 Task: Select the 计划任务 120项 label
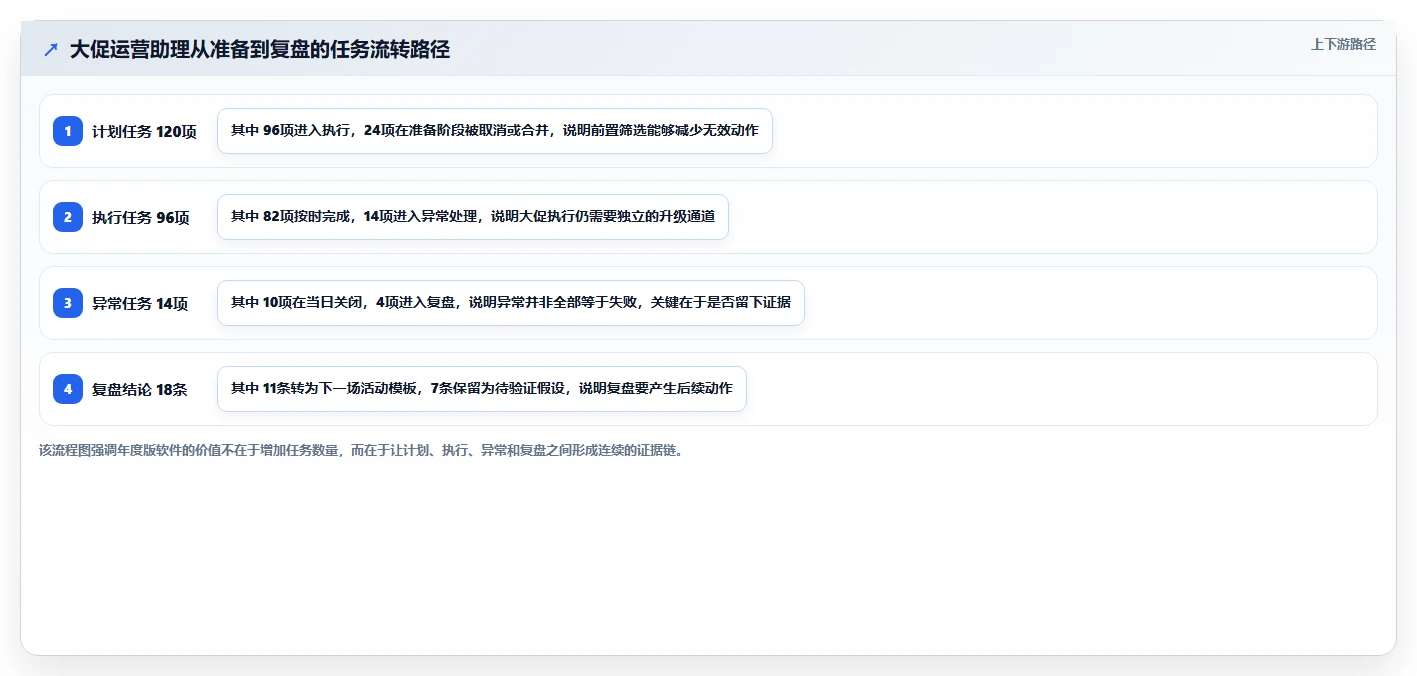coord(145,131)
